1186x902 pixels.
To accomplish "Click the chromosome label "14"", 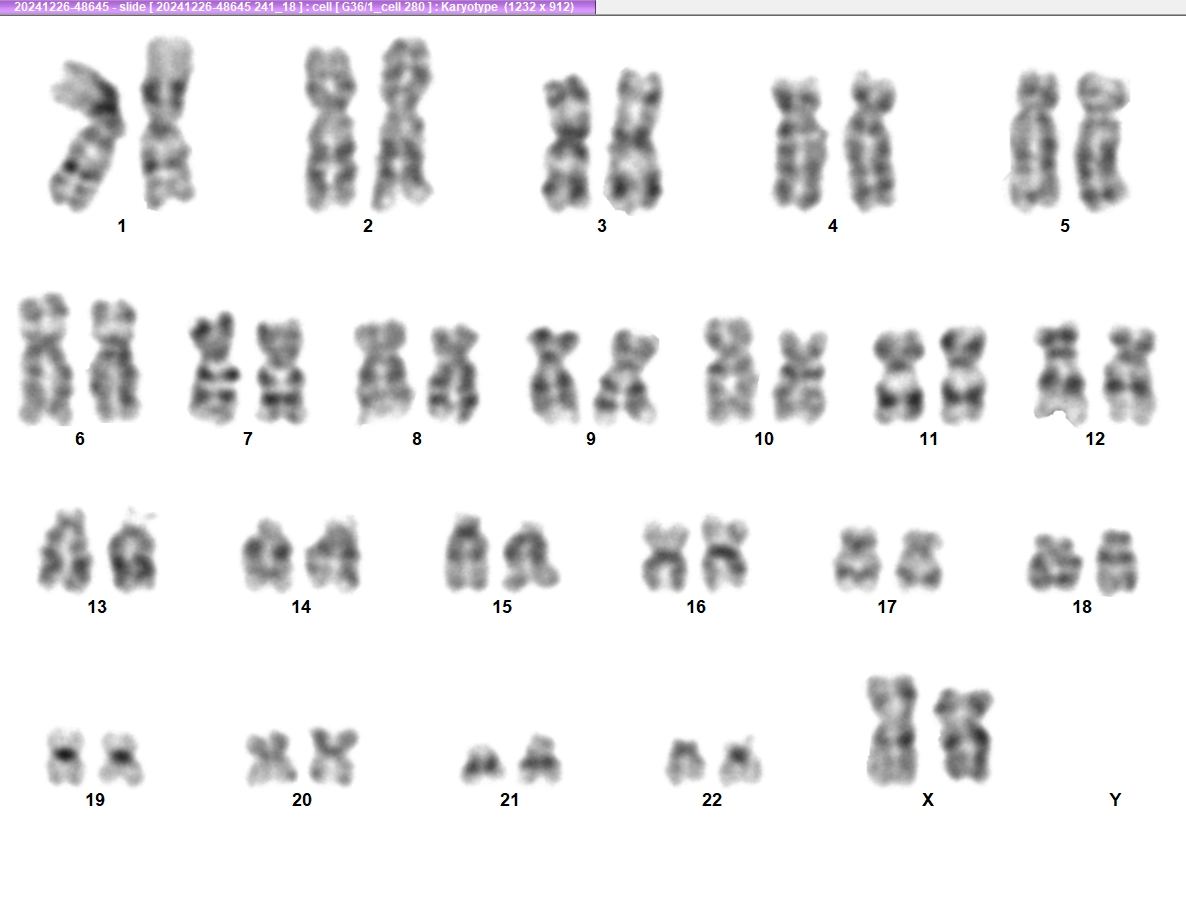I will pyautogui.click(x=301, y=606).
